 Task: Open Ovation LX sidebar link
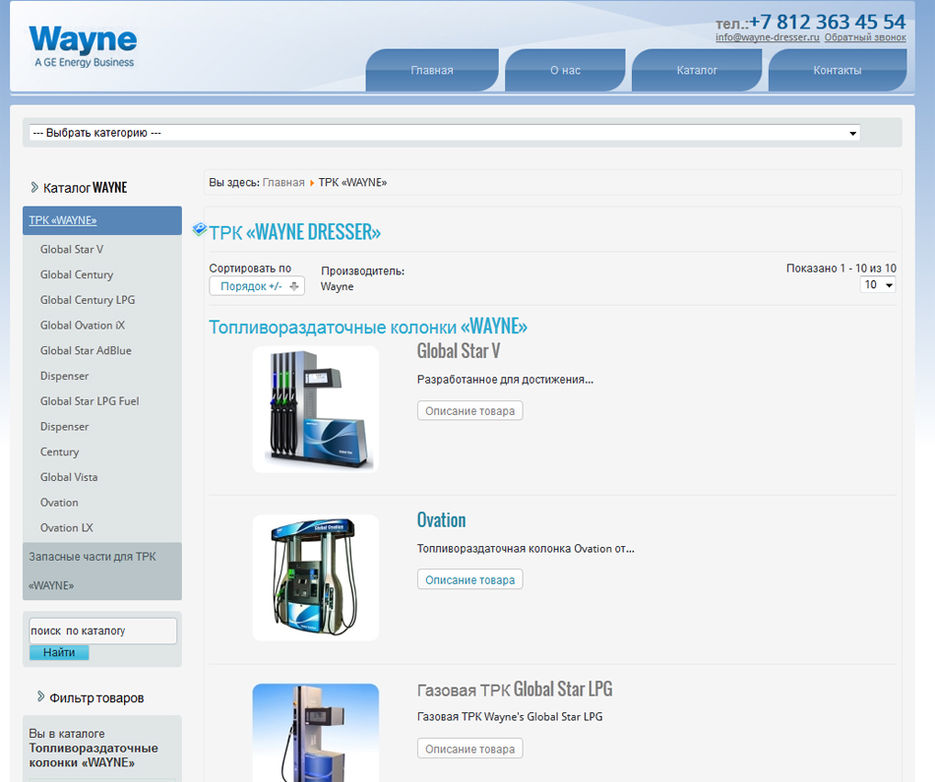pyautogui.click(x=66, y=528)
